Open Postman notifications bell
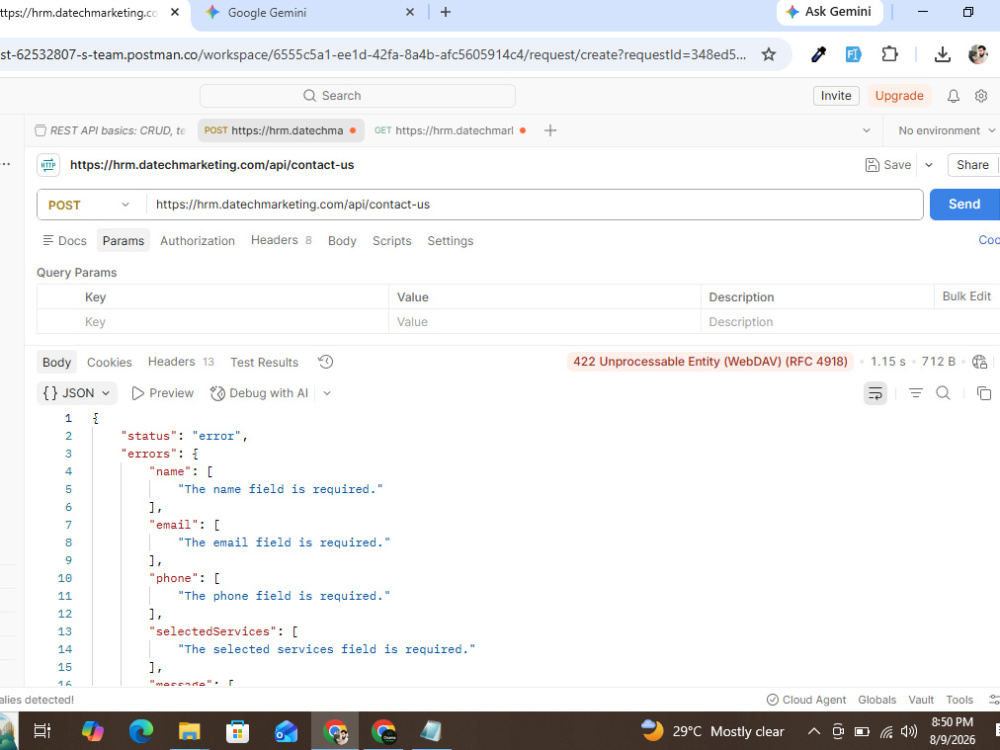The image size is (1000, 750). coord(953,96)
